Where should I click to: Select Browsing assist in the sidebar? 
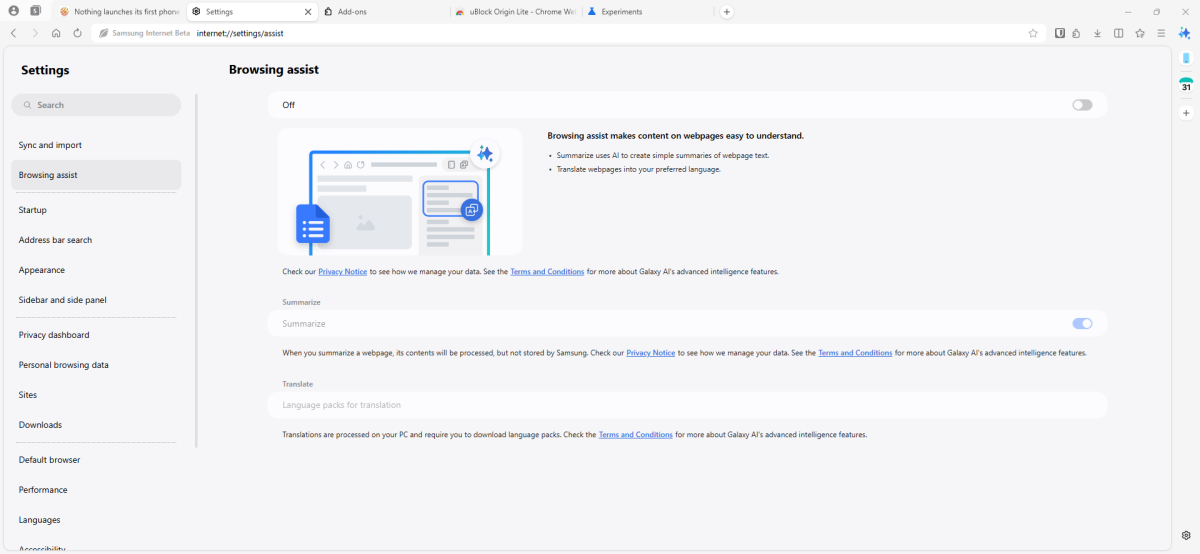(96, 175)
